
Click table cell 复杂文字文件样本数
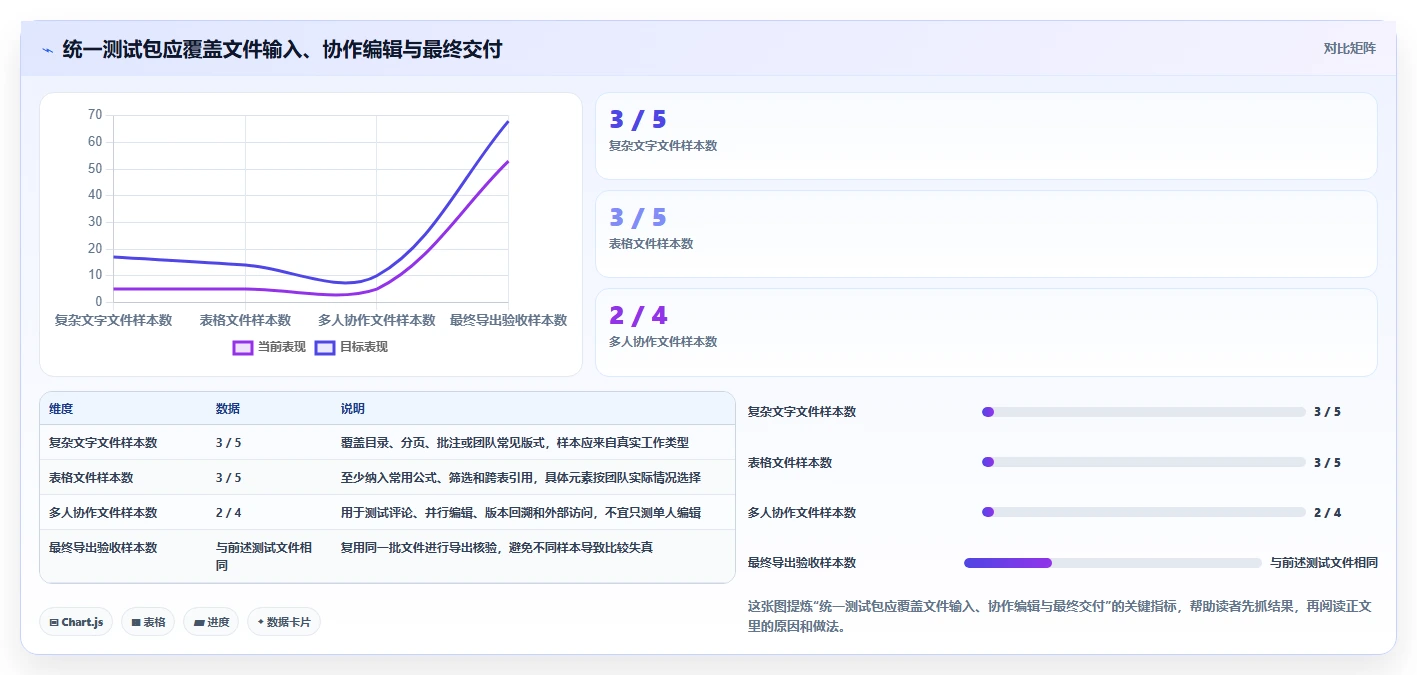click(x=103, y=443)
